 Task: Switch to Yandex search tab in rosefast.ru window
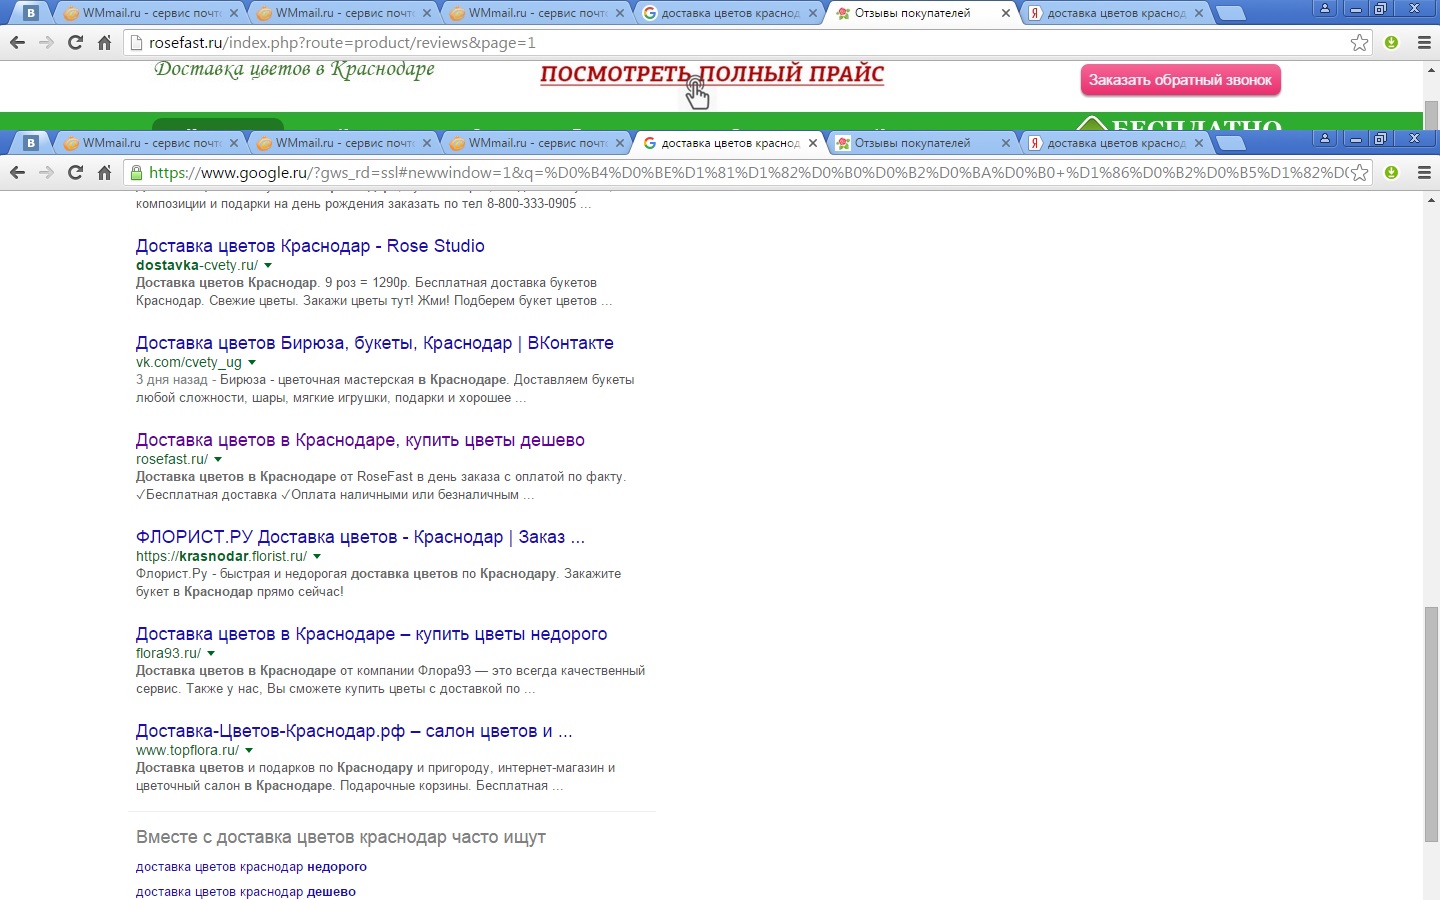pyautogui.click(x=1115, y=13)
